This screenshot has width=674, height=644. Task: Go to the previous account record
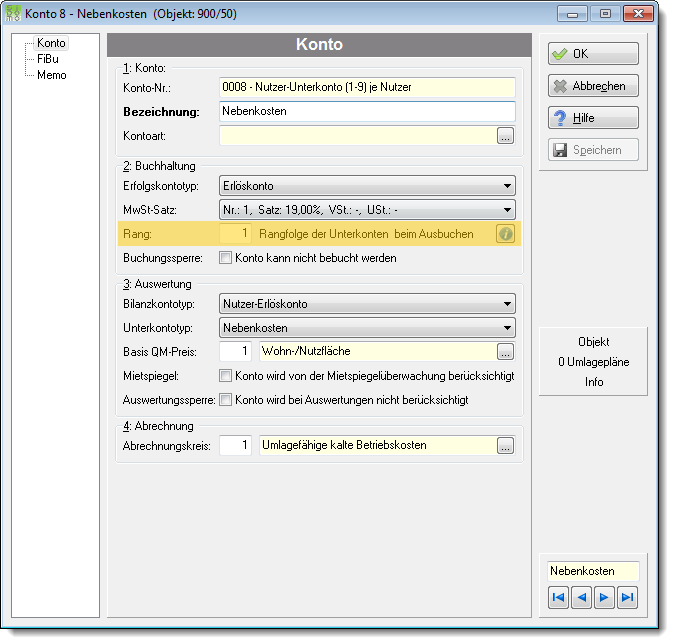582,598
